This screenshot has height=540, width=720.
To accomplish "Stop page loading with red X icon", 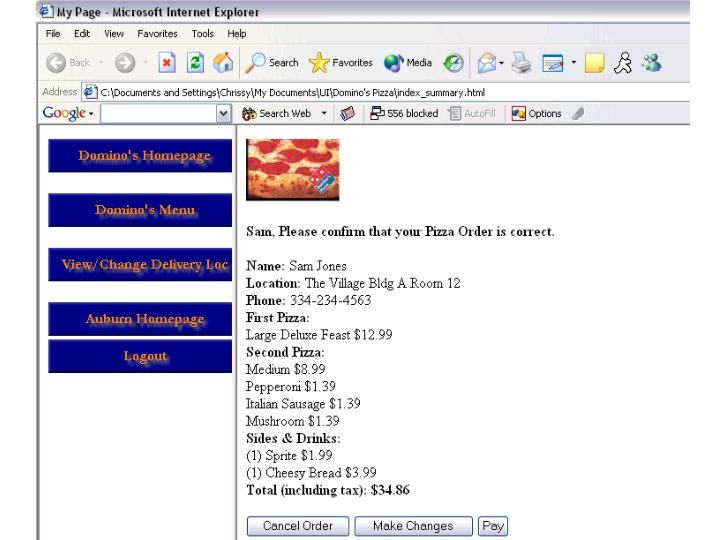I will pos(167,62).
